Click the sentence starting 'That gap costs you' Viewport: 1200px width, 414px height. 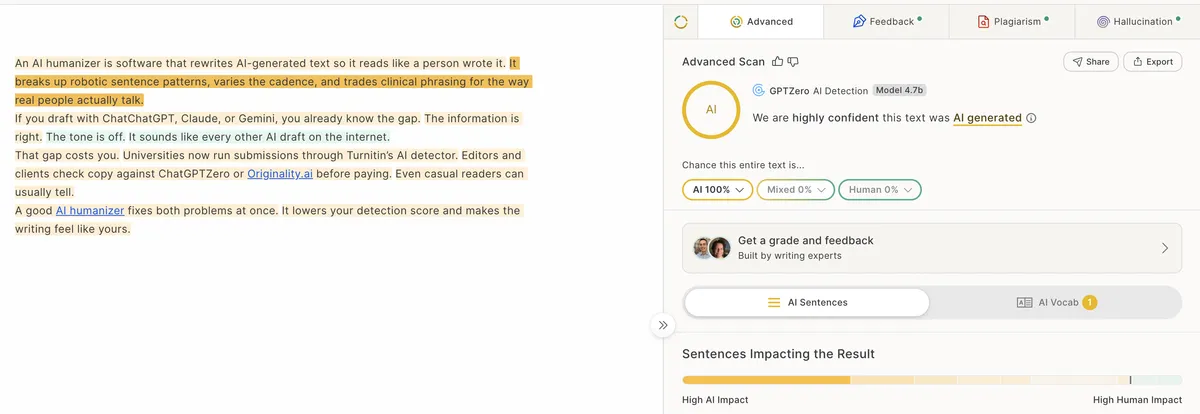[65, 156]
